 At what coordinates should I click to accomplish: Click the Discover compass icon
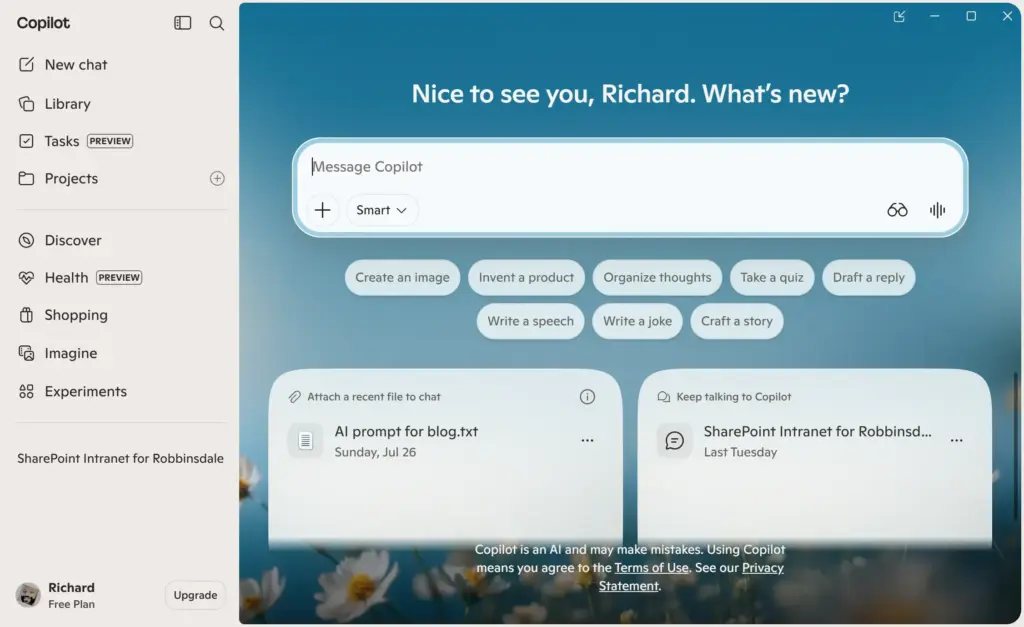click(26, 240)
